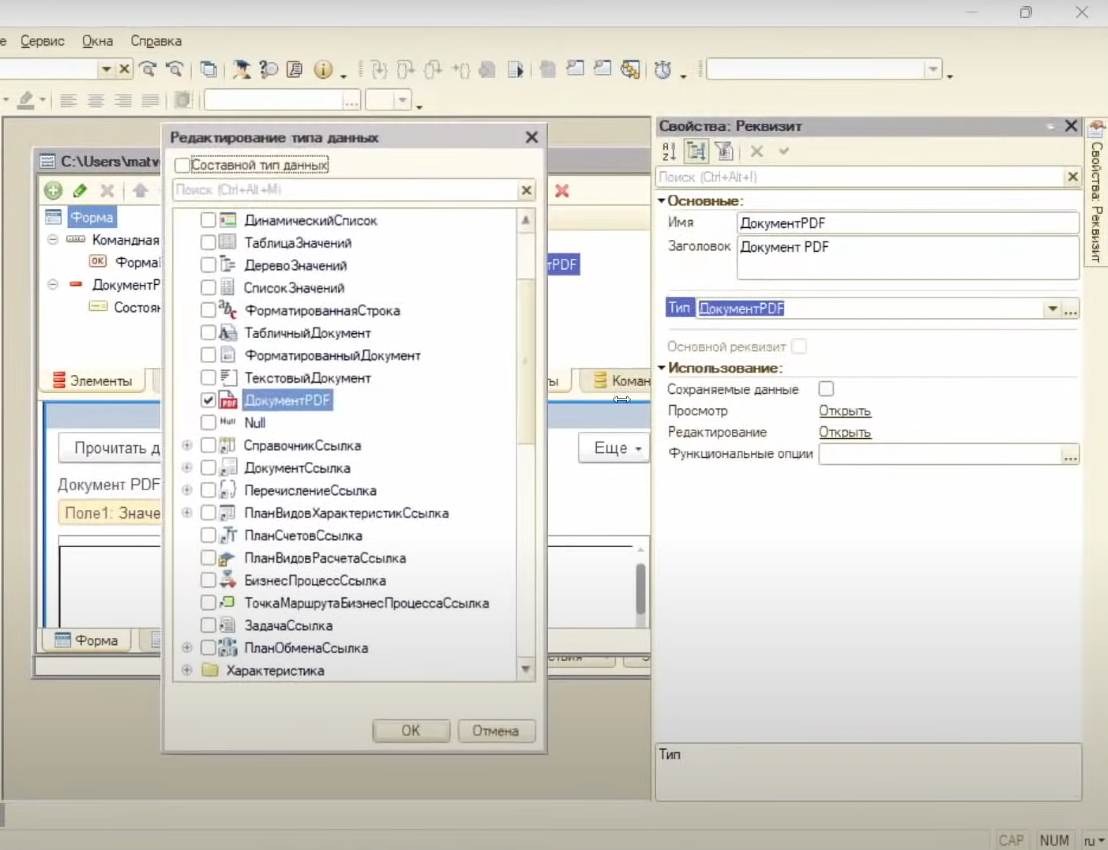Viewport: 1108px width, 850px height.
Task: Check the ТекстовыйДокумент checkbox
Action: pos(208,378)
